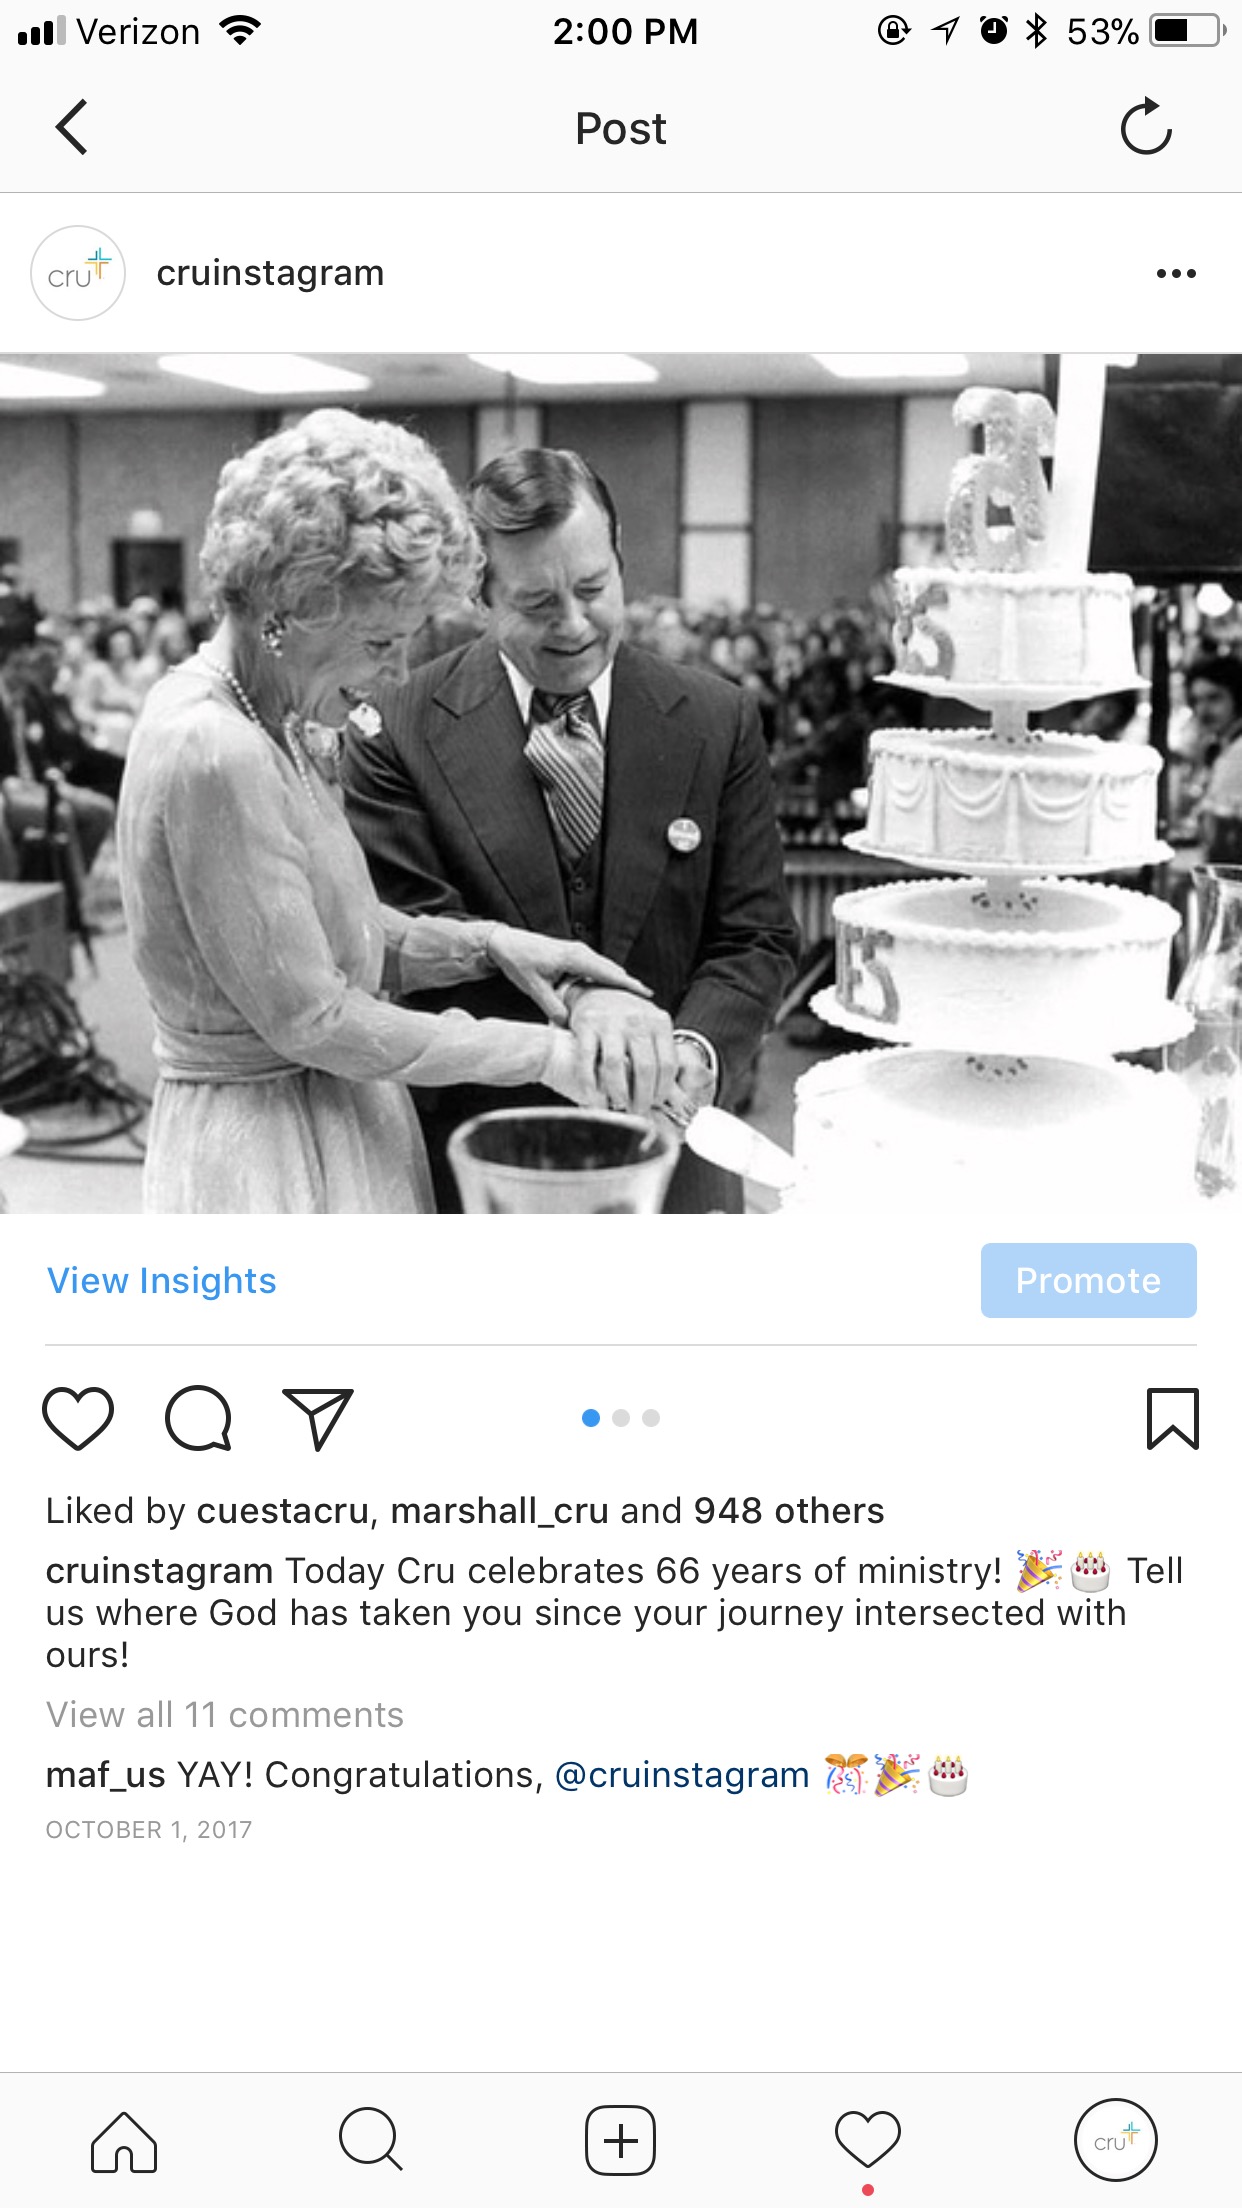
Task: Refresh the post with the reload icon
Action: coord(1146,127)
